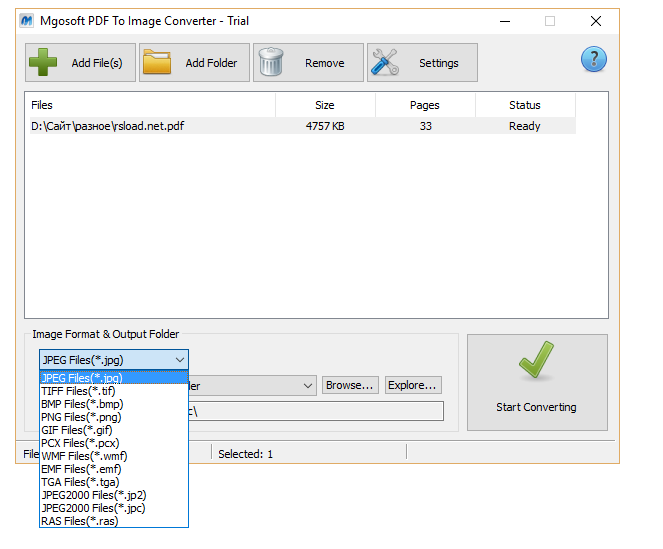Select PNG Files(*.png) output format
Screen dimensions: 663x549
(114, 417)
